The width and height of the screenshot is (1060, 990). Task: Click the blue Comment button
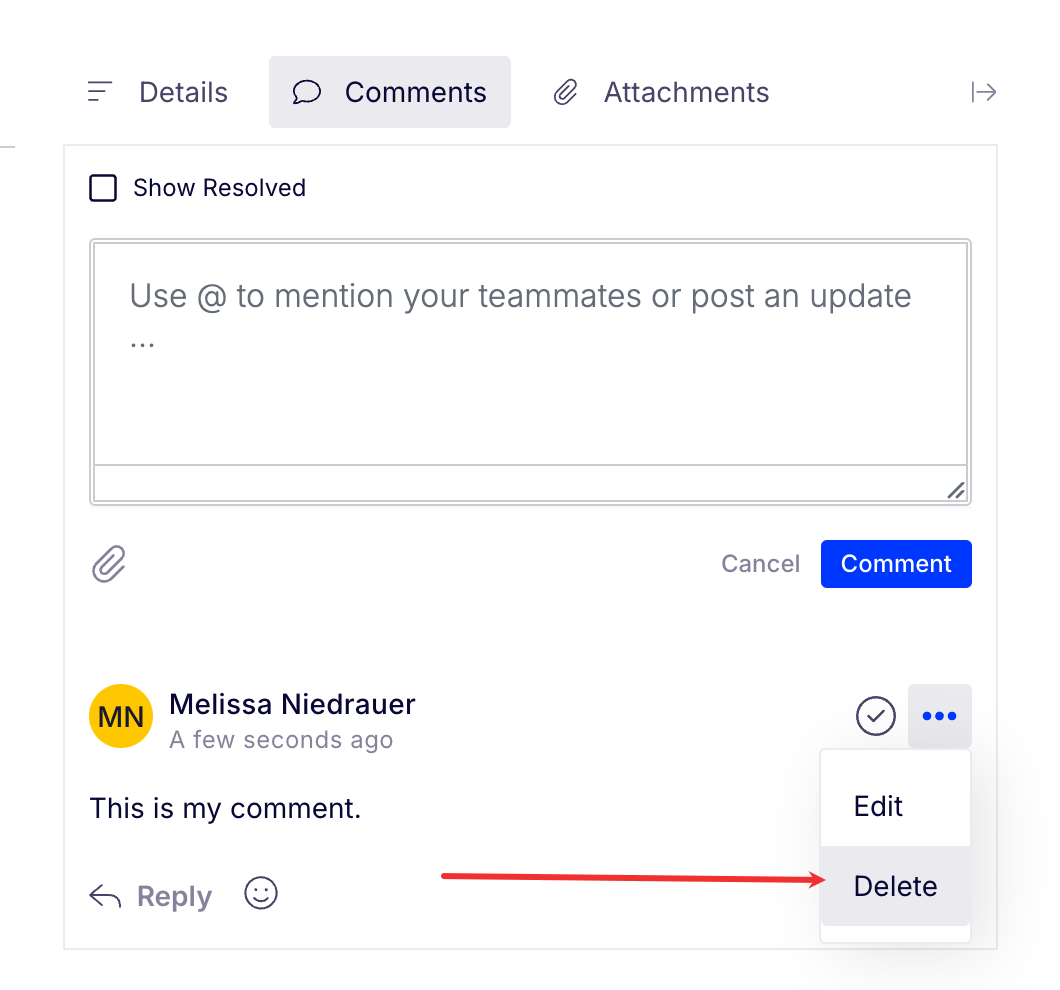coord(896,564)
